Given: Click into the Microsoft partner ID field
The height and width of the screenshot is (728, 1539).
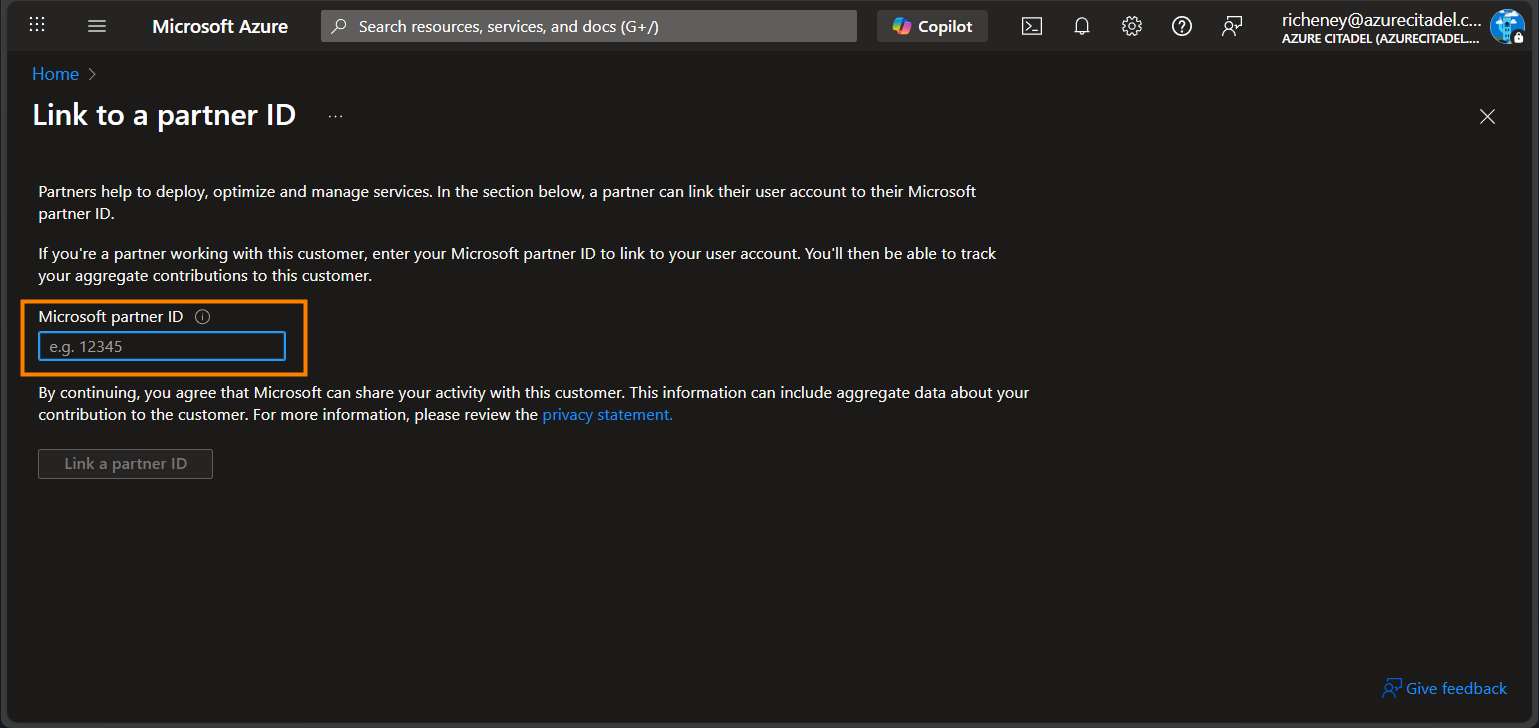Looking at the screenshot, I should click(x=162, y=347).
